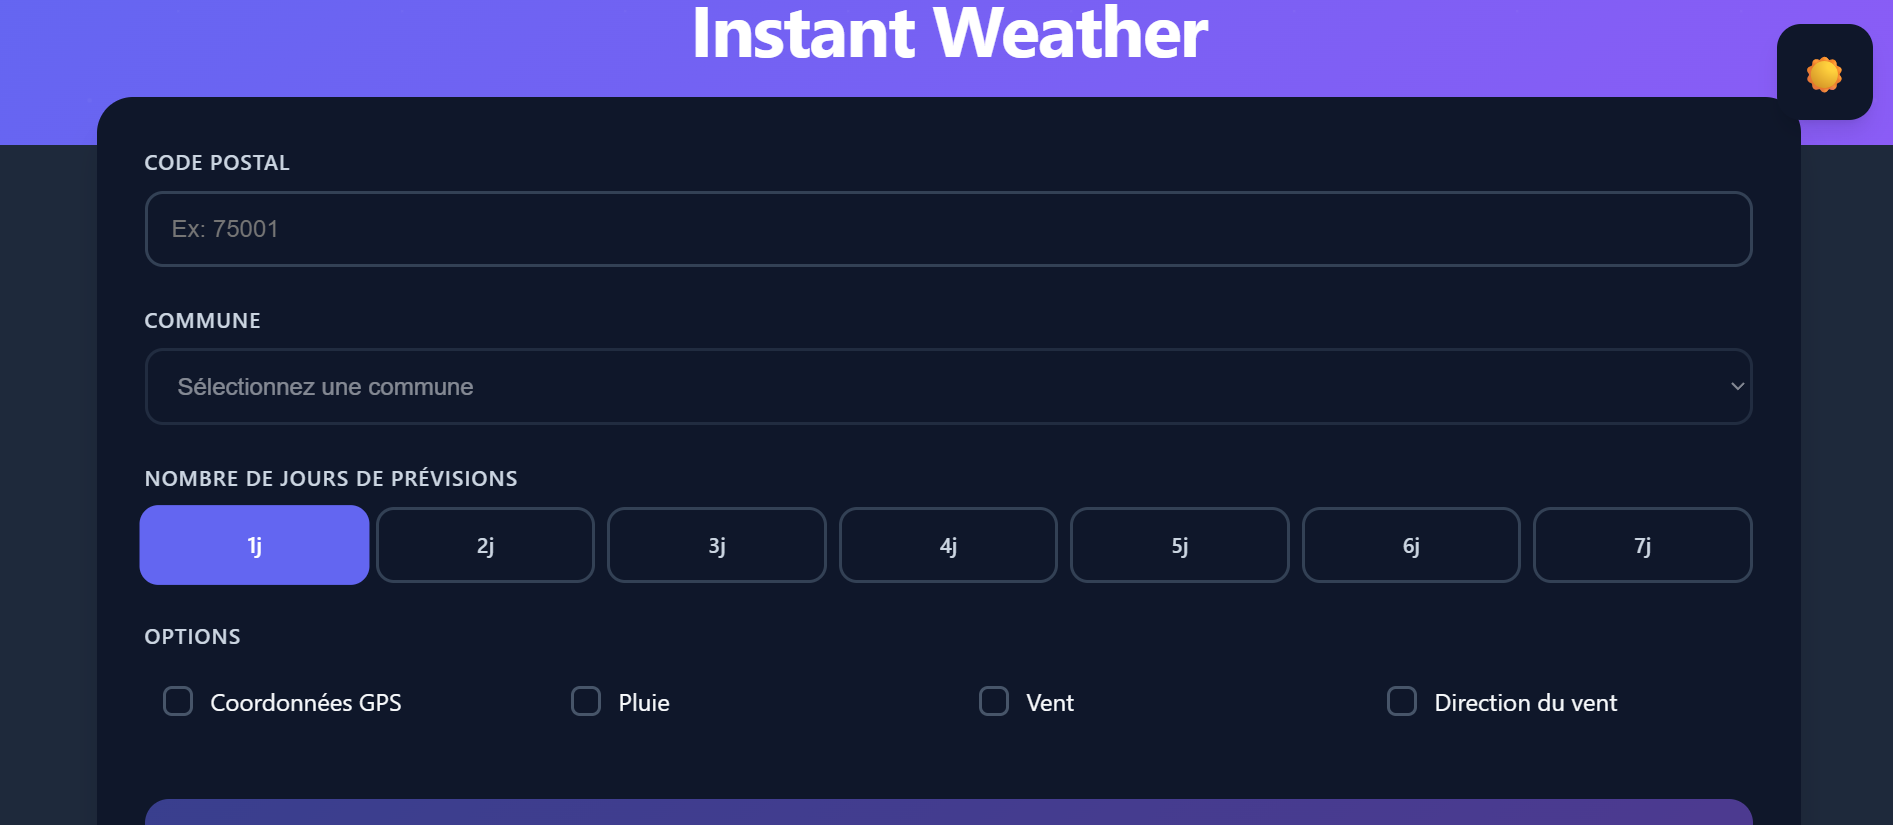Screen dimensions: 1893x825
Task: Click the purple gradient button at bottom
Action: coord(947,811)
